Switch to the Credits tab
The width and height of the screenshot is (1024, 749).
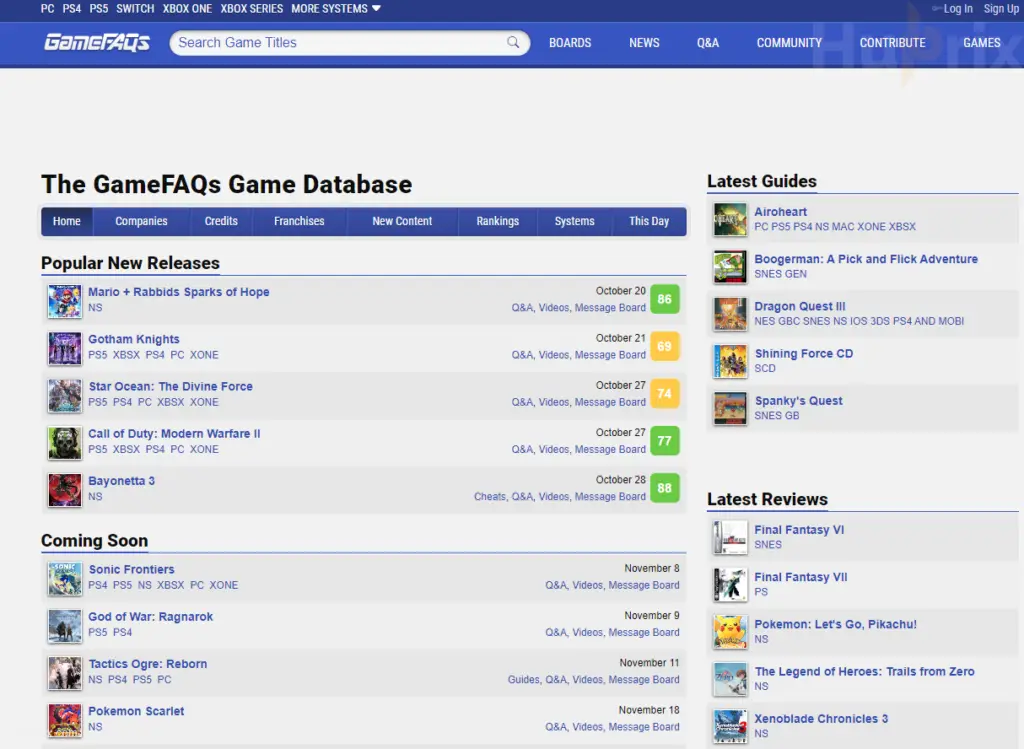(221, 221)
